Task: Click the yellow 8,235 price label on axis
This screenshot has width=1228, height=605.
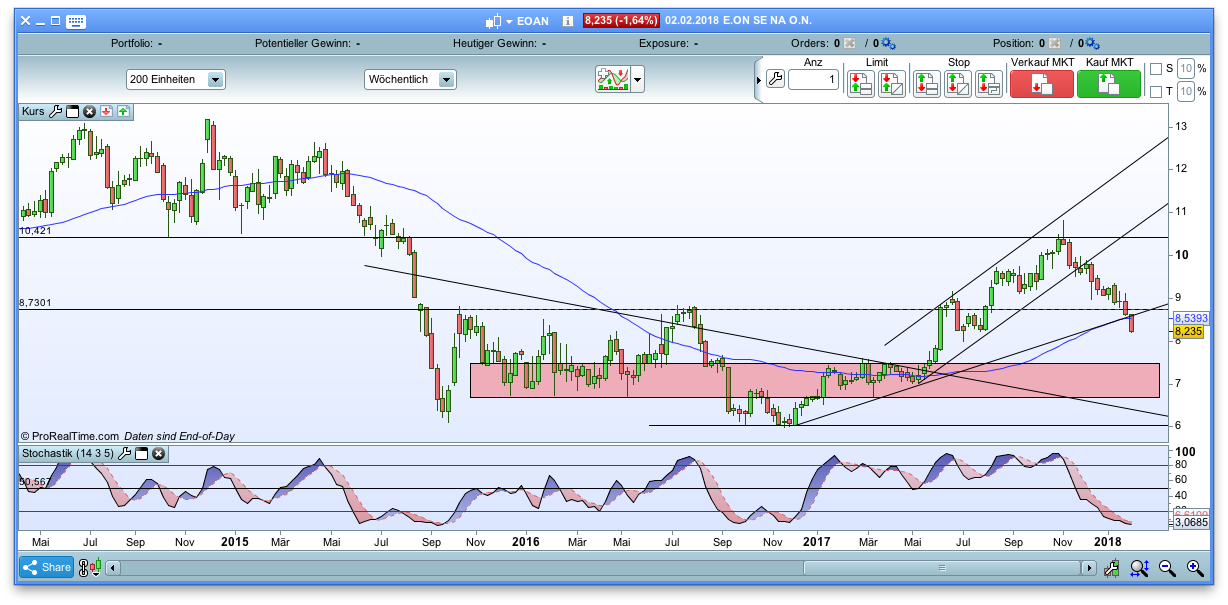Action: click(1188, 331)
